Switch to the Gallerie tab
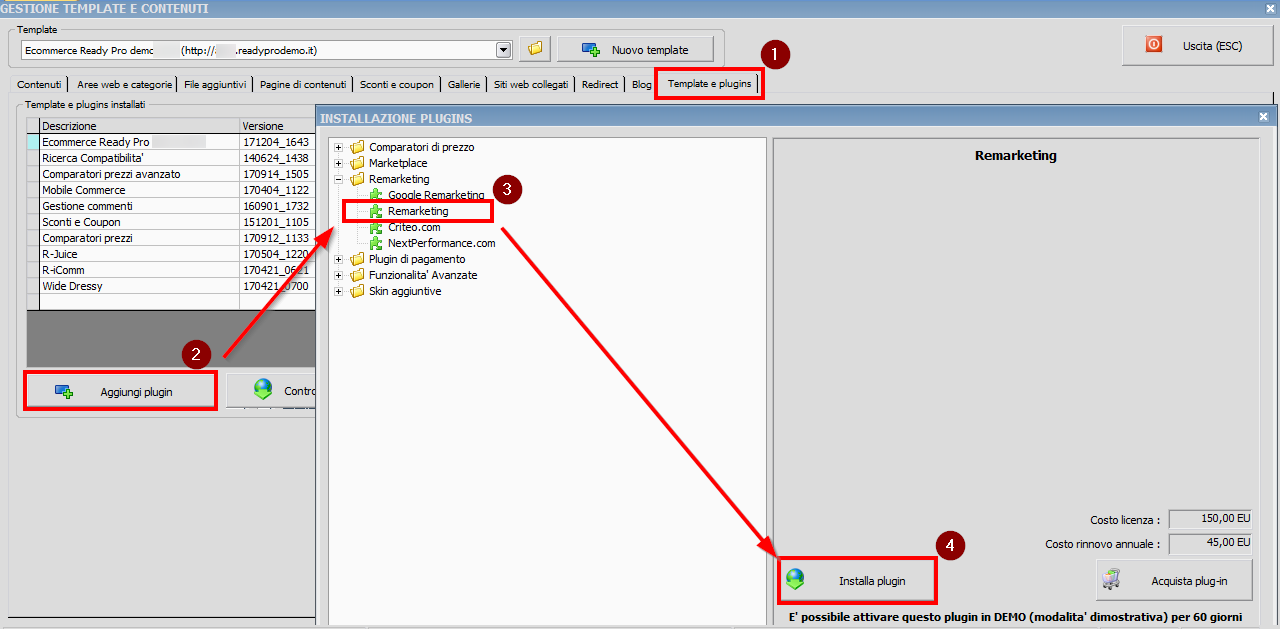 (x=464, y=85)
